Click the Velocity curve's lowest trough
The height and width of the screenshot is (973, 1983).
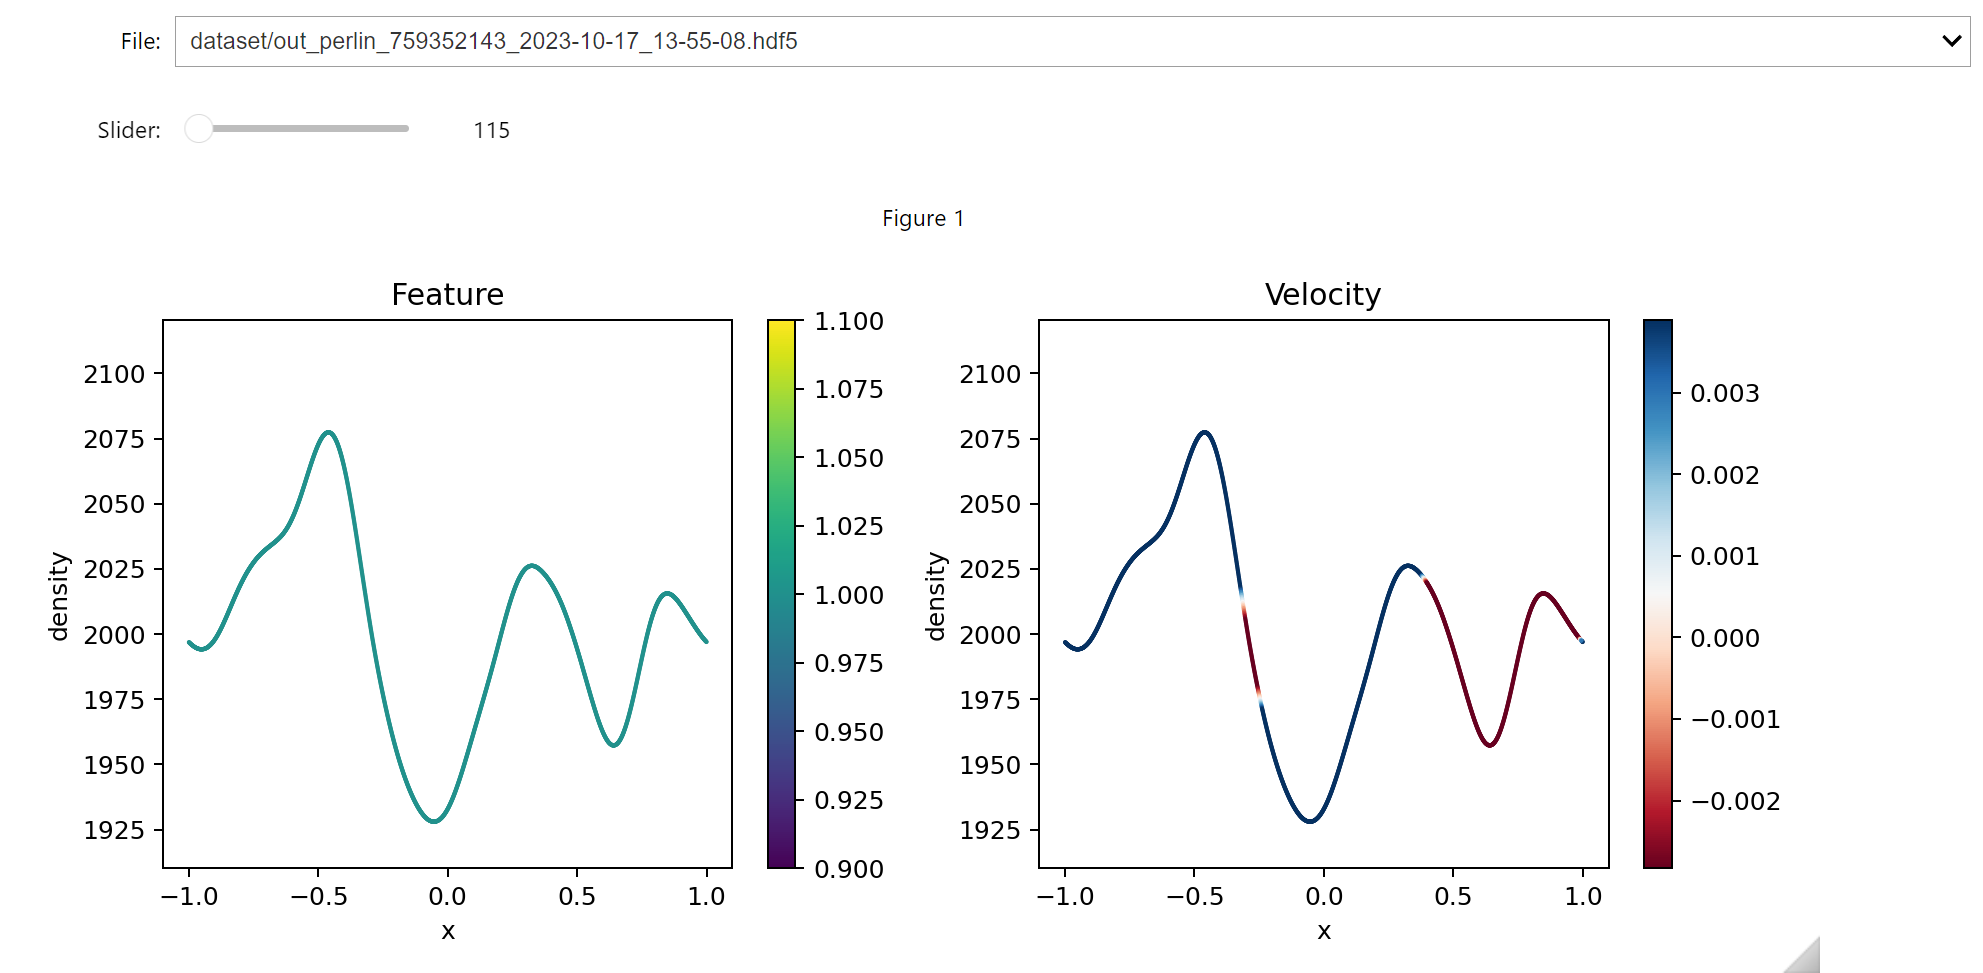1310,821
